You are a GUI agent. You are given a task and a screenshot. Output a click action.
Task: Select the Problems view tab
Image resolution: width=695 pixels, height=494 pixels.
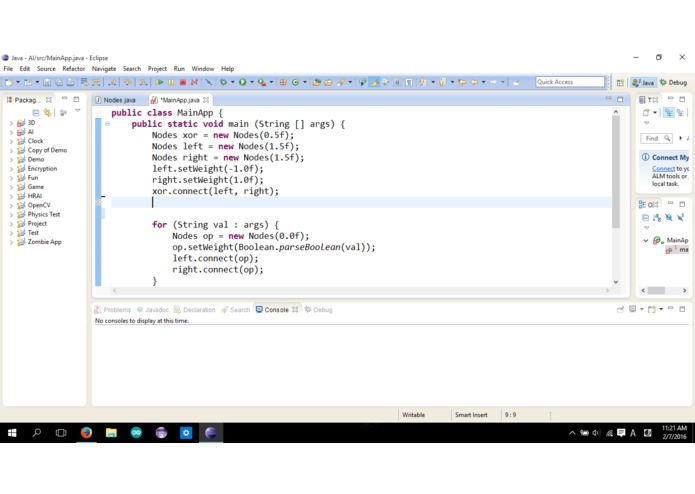(113, 310)
